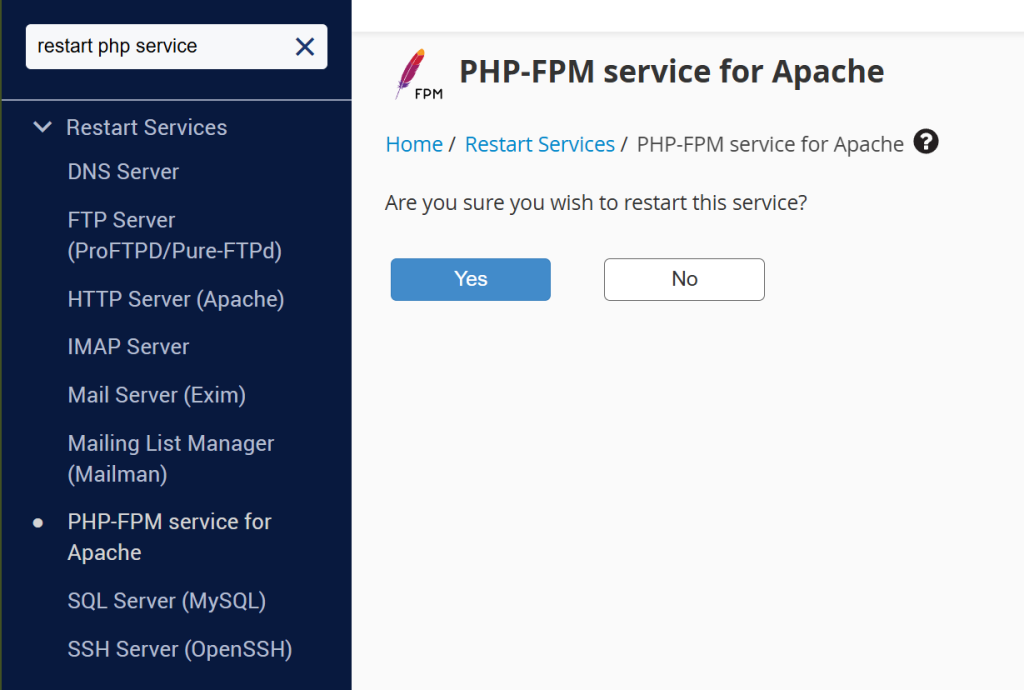Open HTTP Server (Apache) menu item

176,299
